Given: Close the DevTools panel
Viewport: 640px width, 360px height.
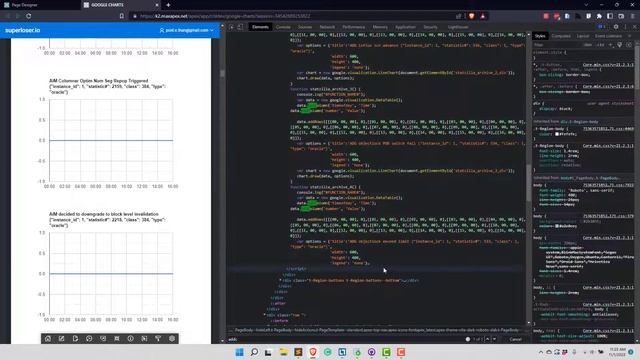Looking at the screenshot, I should [x=635, y=27].
